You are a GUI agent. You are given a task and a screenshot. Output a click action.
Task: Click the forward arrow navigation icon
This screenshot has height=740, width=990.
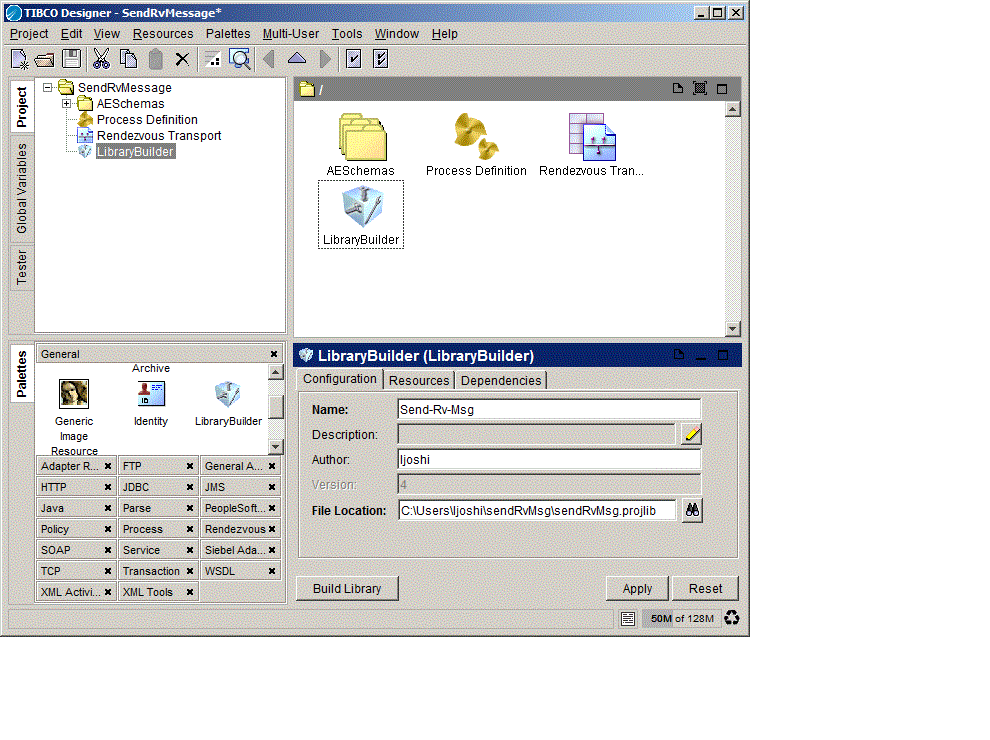[x=325, y=59]
